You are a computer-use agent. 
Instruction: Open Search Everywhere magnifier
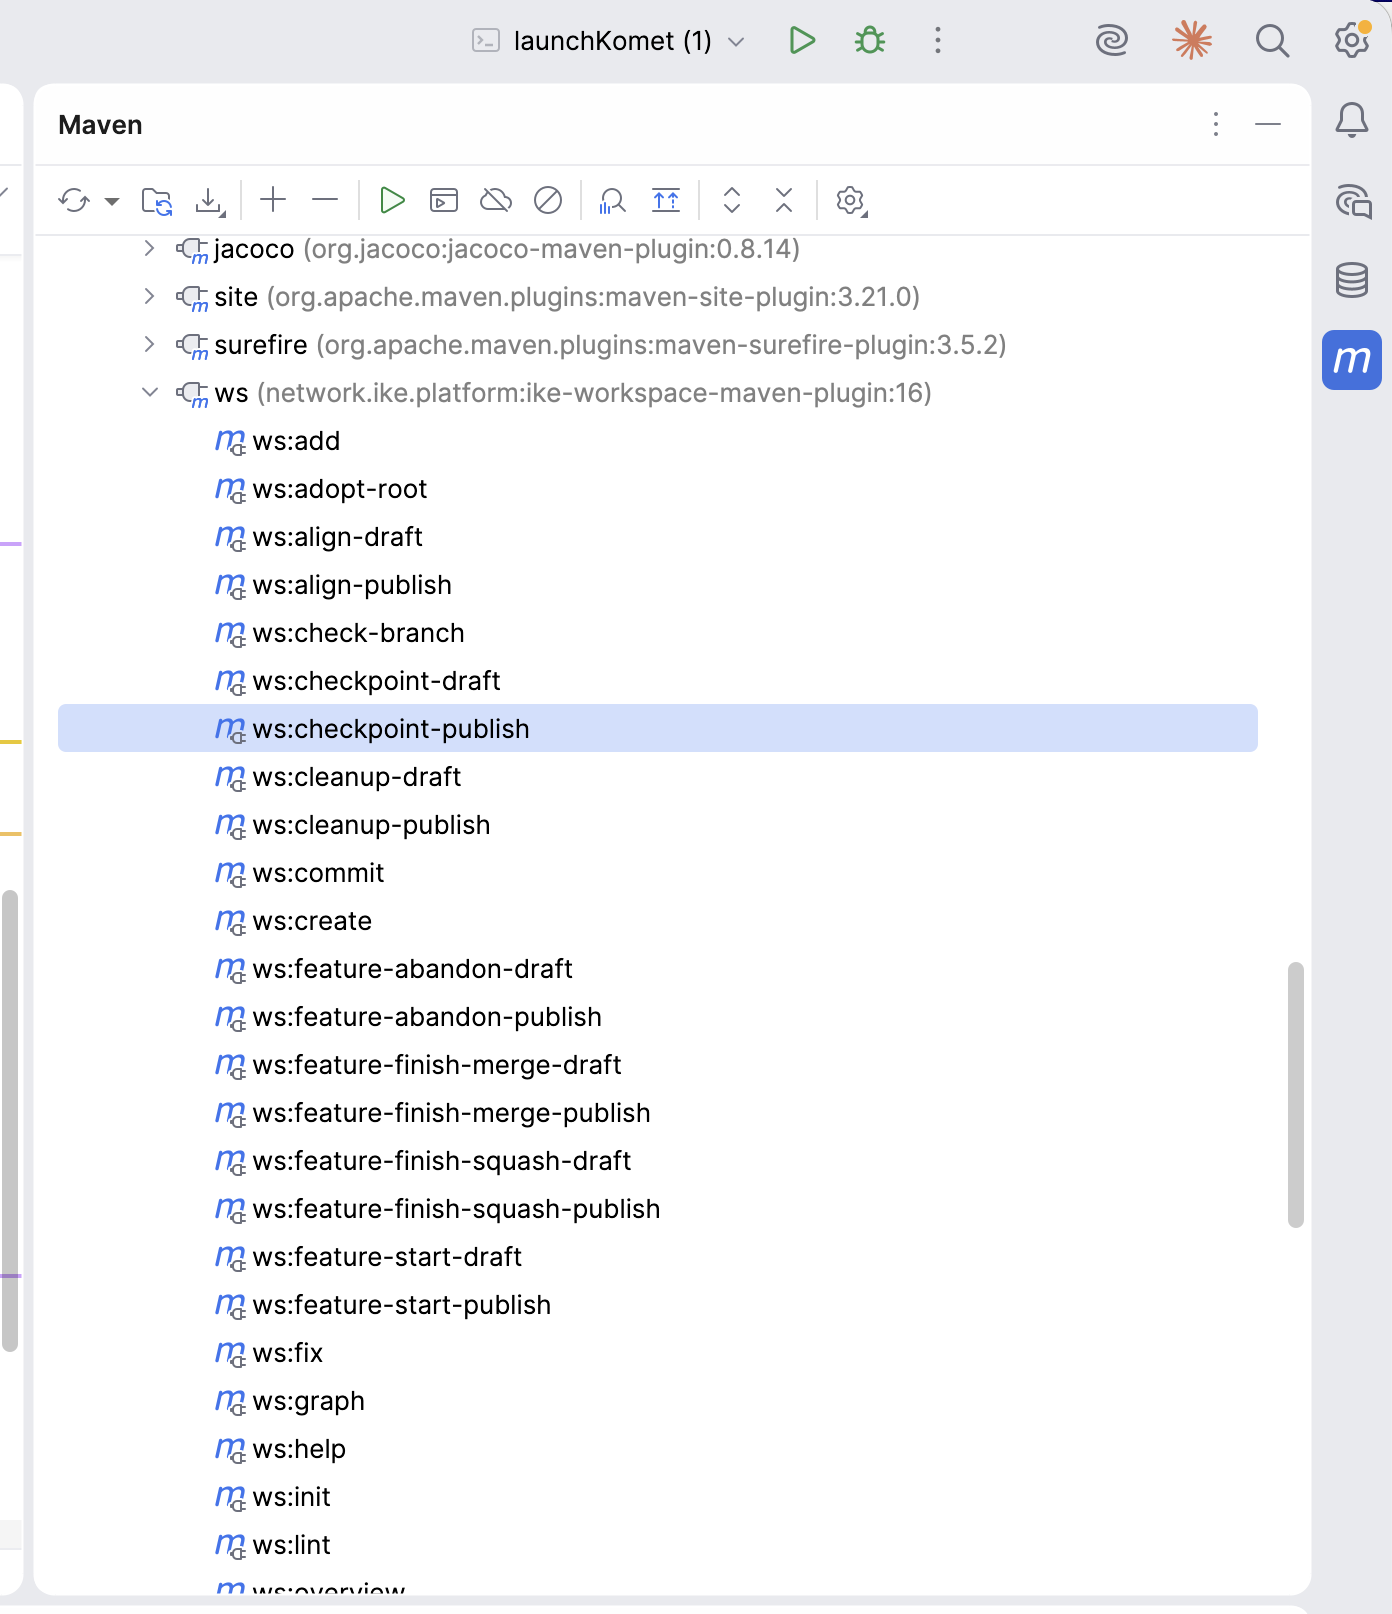click(x=1272, y=41)
